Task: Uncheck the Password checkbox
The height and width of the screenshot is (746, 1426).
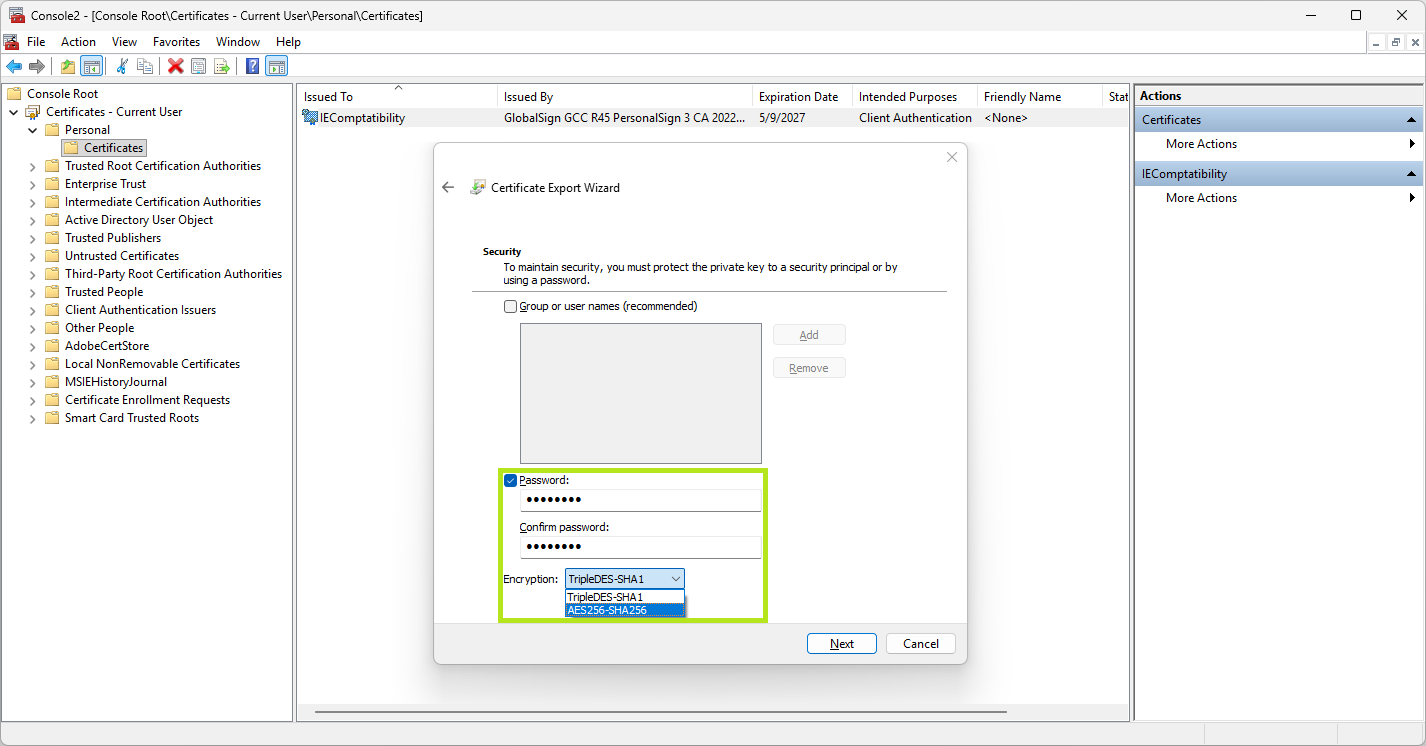Action: tap(511, 480)
